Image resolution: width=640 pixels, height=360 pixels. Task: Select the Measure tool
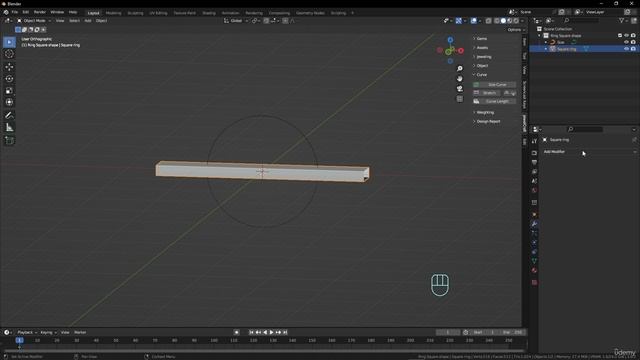9,128
